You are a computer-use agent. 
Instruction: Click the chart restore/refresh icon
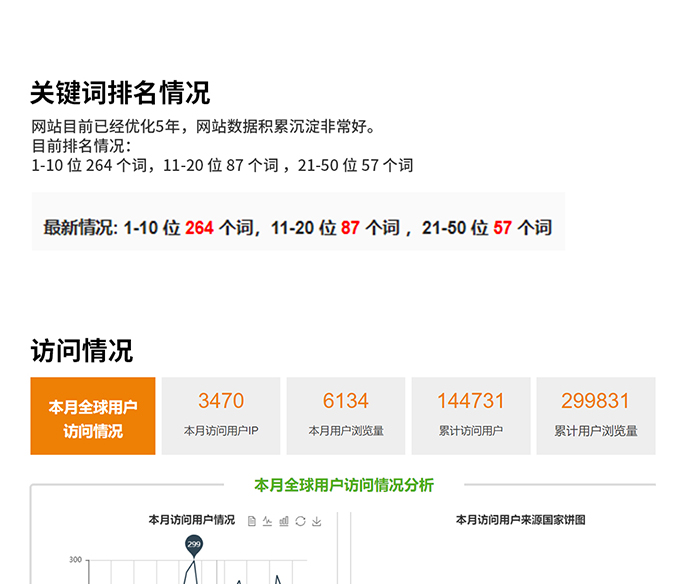click(300, 521)
